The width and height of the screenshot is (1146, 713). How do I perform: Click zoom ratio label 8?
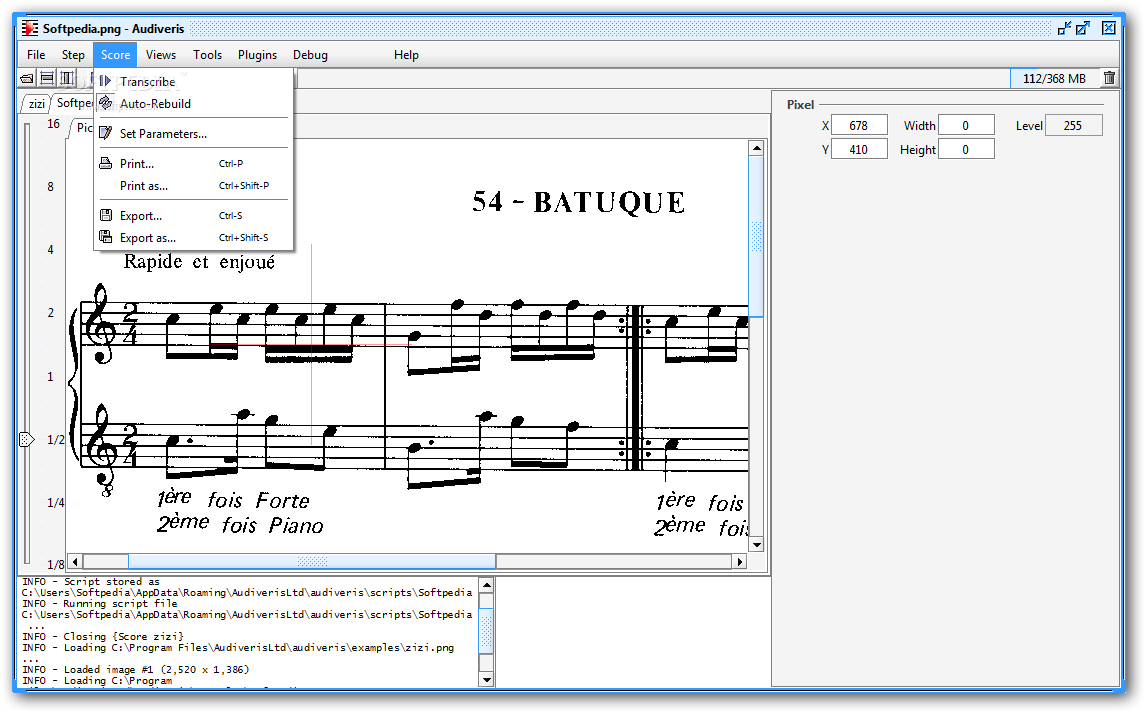click(50, 186)
